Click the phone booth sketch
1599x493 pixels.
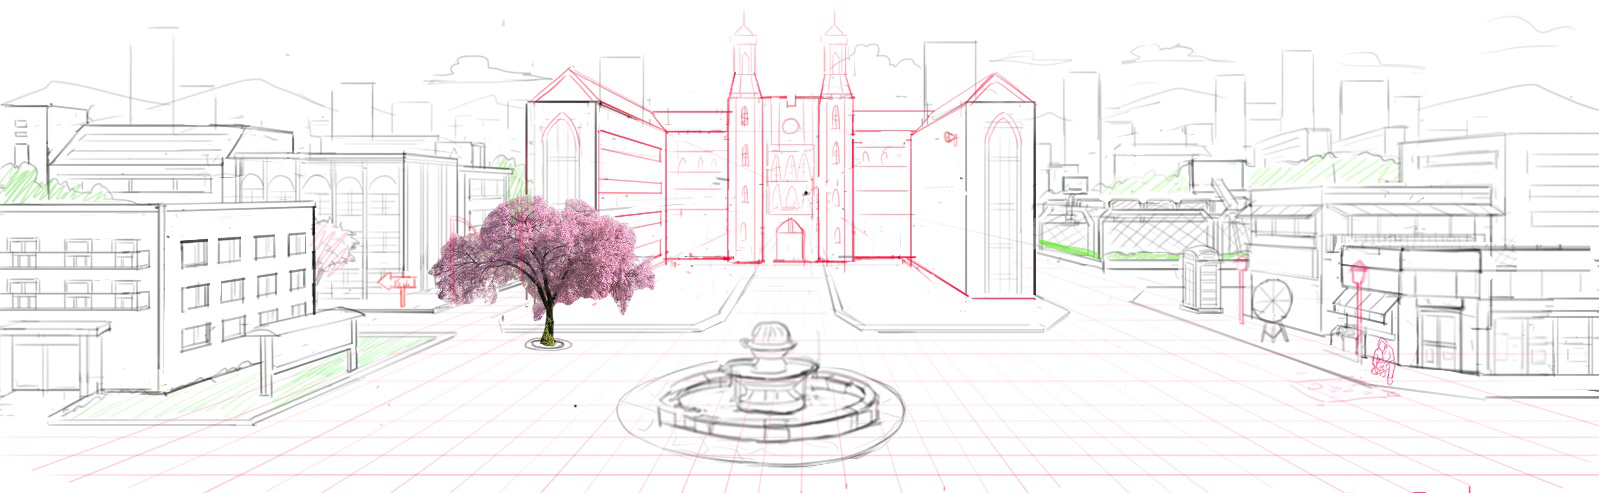click(1201, 280)
